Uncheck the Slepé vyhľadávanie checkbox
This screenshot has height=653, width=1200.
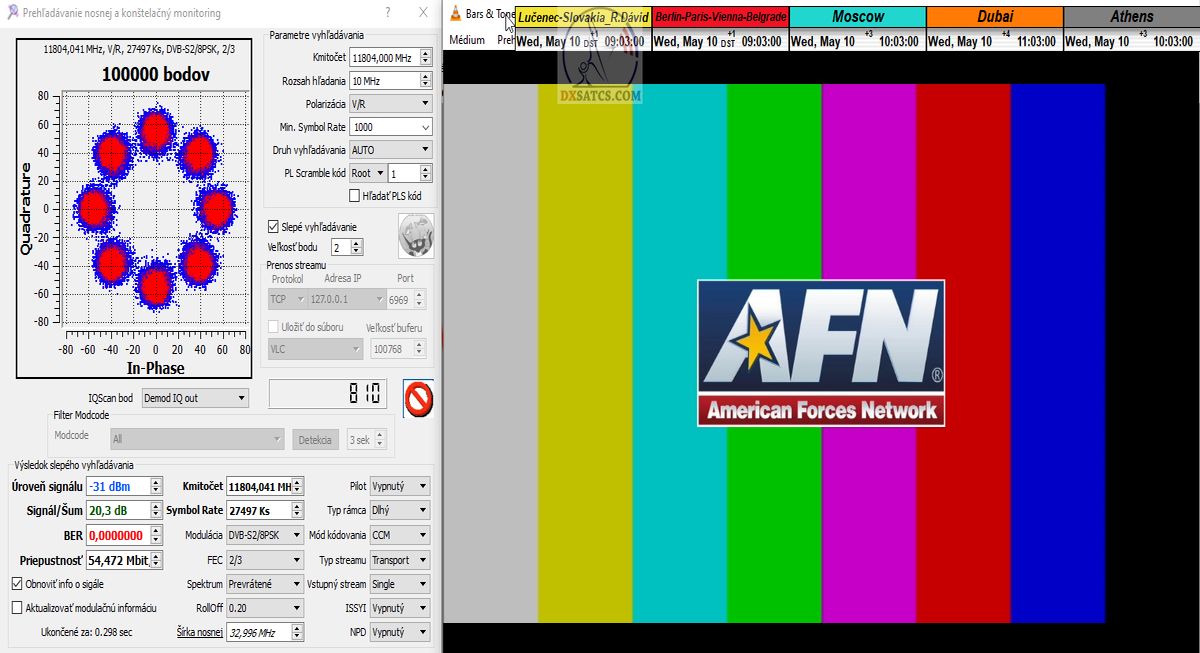coord(273,227)
